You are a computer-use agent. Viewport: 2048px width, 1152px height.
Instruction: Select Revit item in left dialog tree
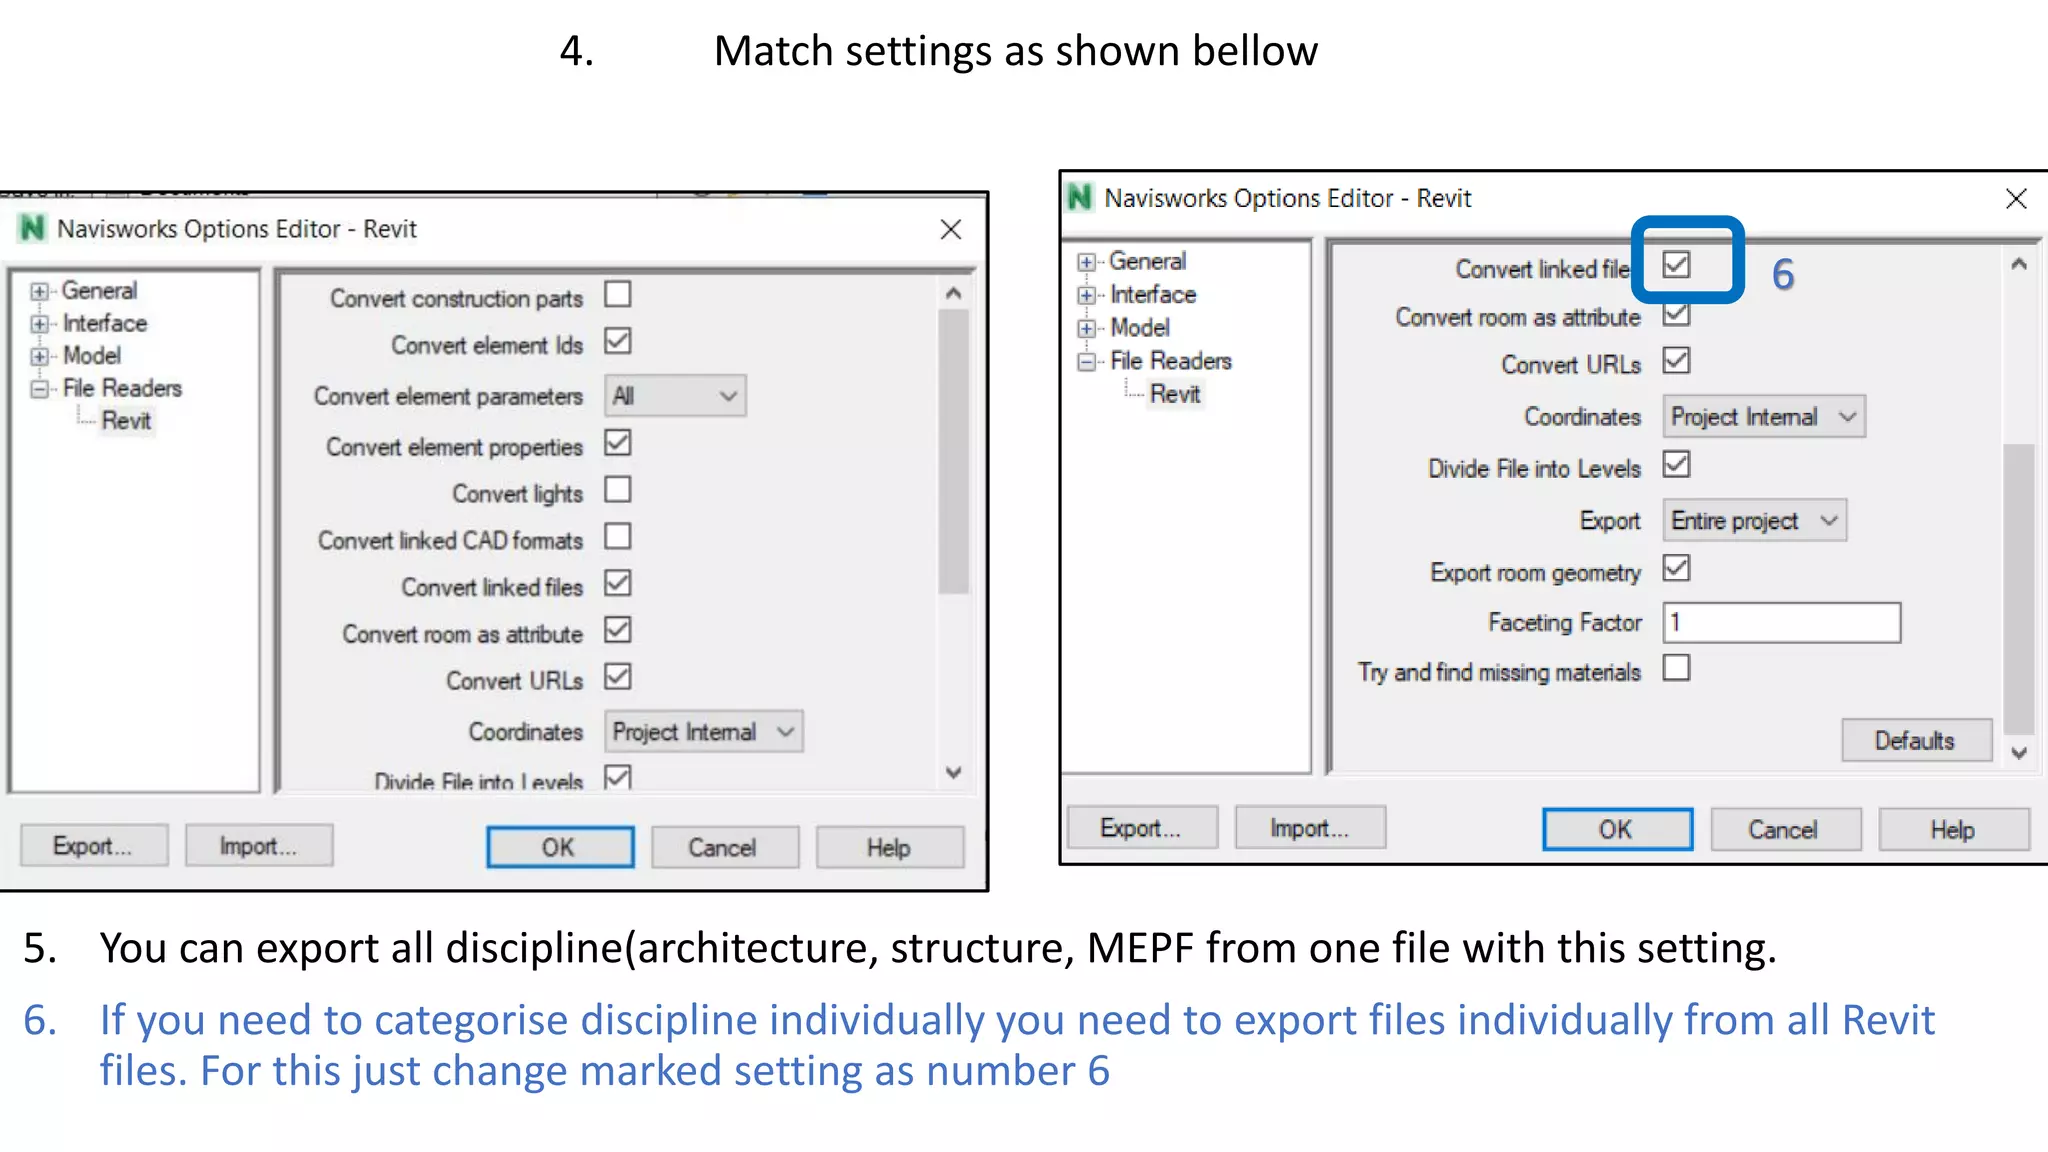coord(126,421)
